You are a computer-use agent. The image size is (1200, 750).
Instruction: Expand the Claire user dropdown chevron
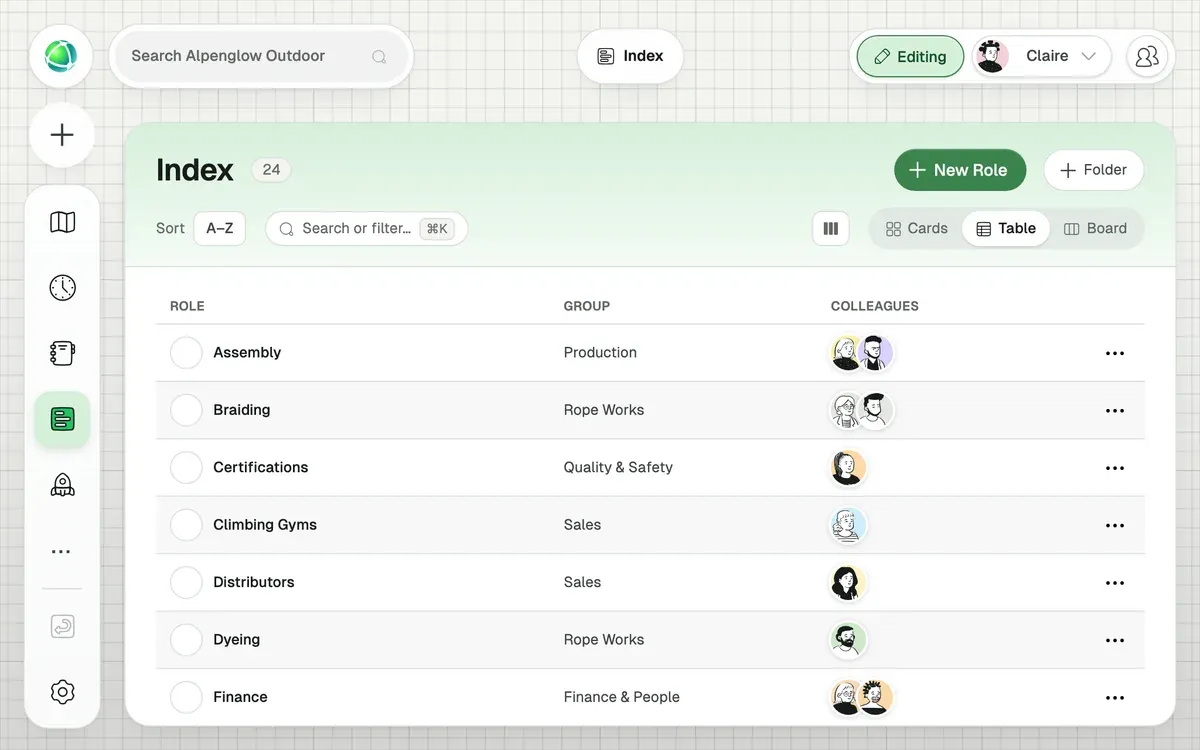coord(1089,56)
